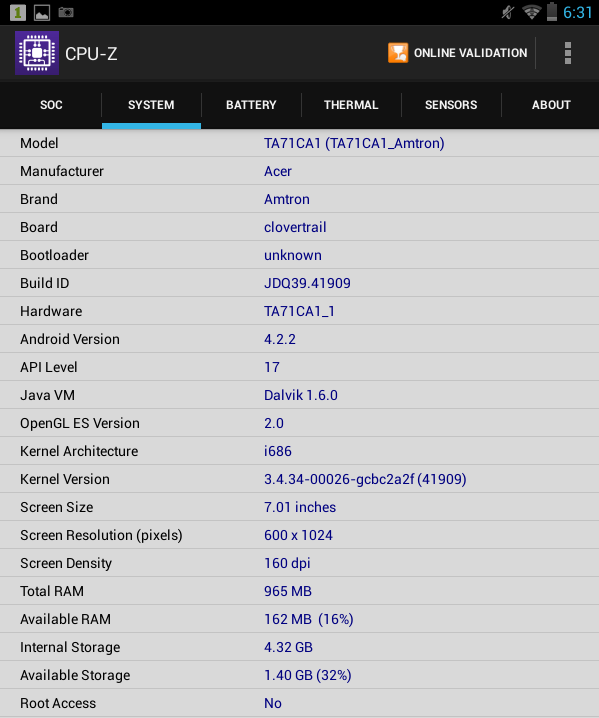Tap API Level value 17
This screenshot has width=599, height=718.
272,367
